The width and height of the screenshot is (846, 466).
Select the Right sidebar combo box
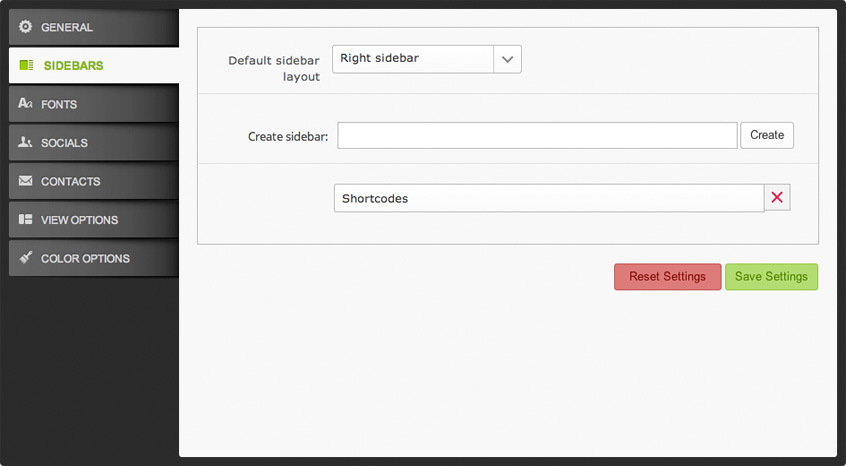click(x=413, y=59)
